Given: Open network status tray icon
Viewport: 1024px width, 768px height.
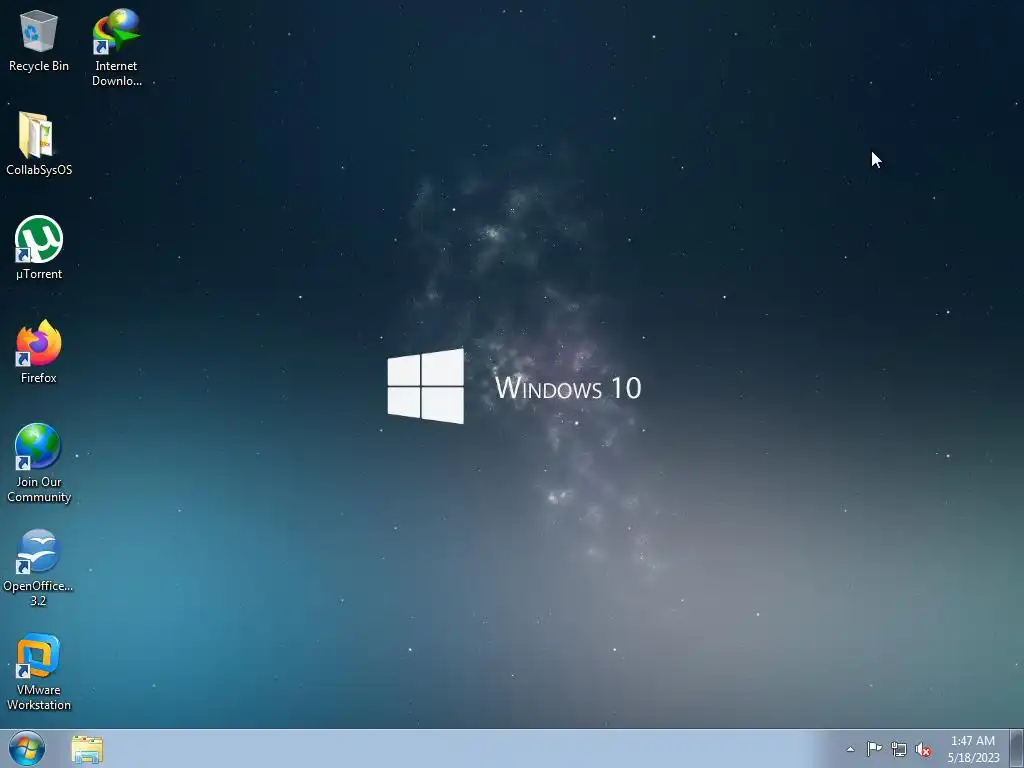Looking at the screenshot, I should point(899,749).
